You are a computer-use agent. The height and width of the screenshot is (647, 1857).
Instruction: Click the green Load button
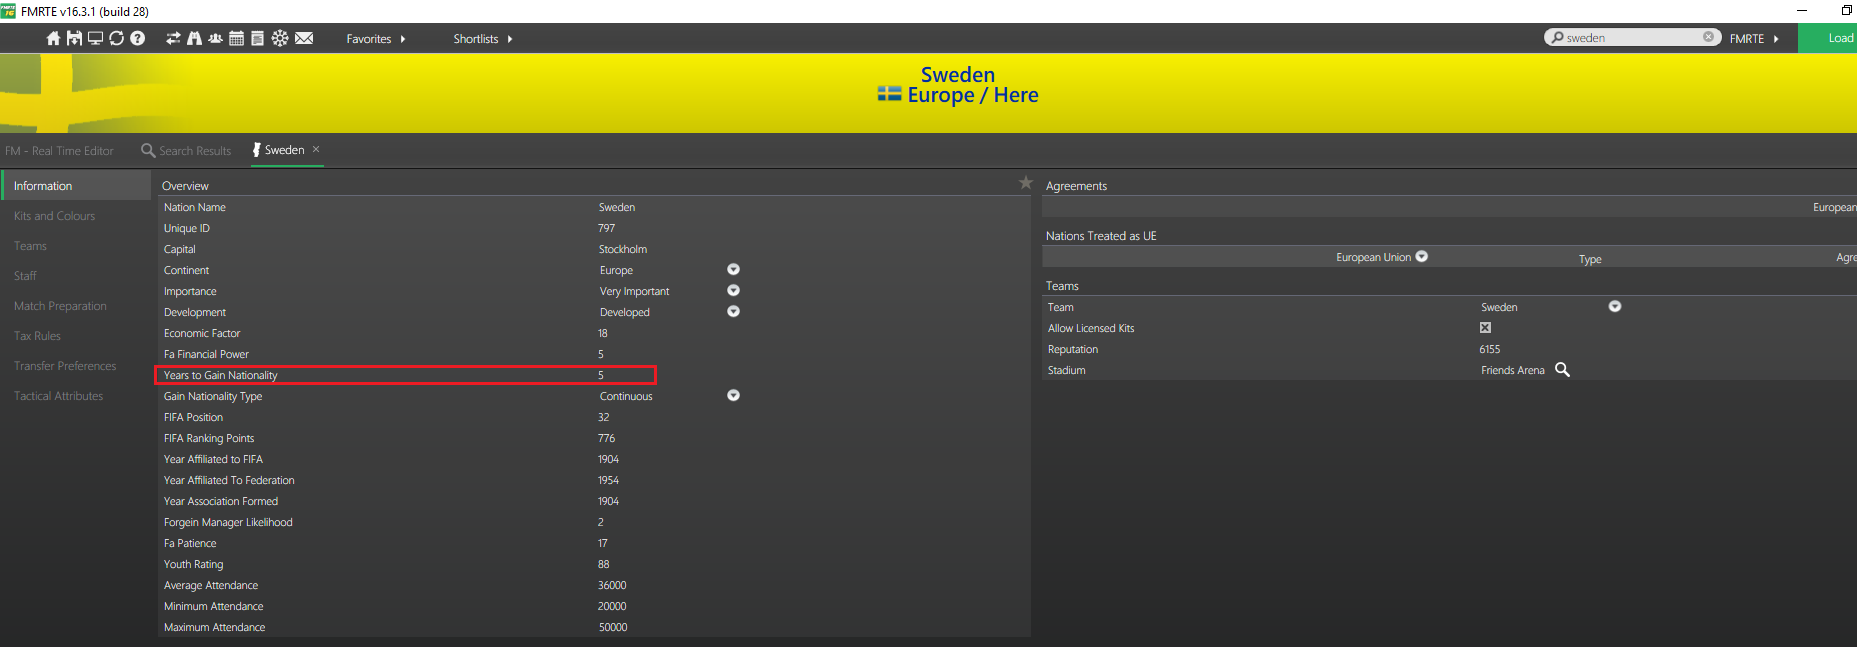(1828, 38)
